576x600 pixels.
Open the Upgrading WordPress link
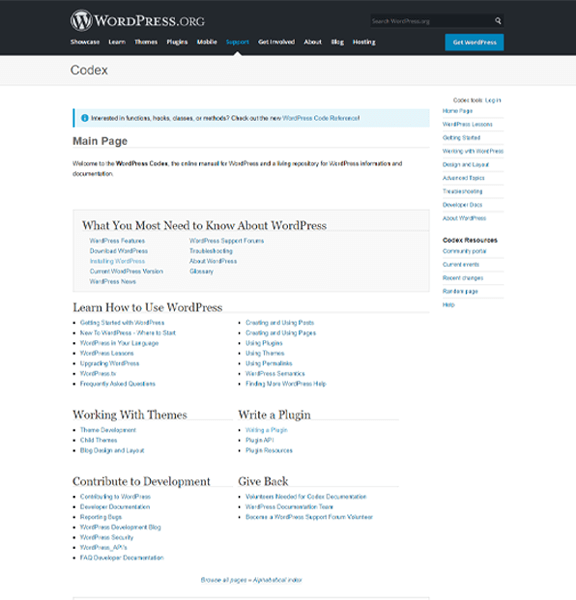coord(109,363)
